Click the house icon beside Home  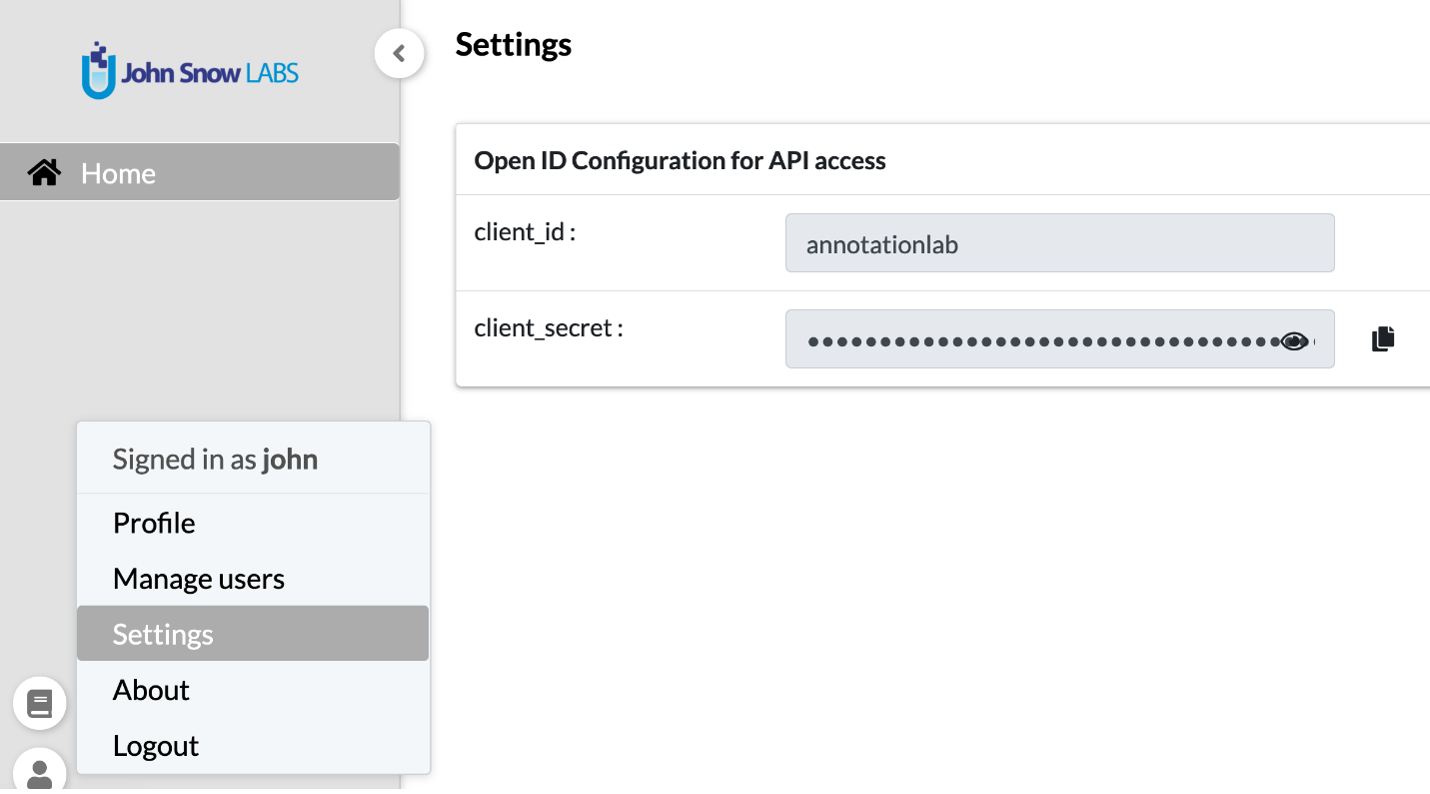click(x=44, y=172)
